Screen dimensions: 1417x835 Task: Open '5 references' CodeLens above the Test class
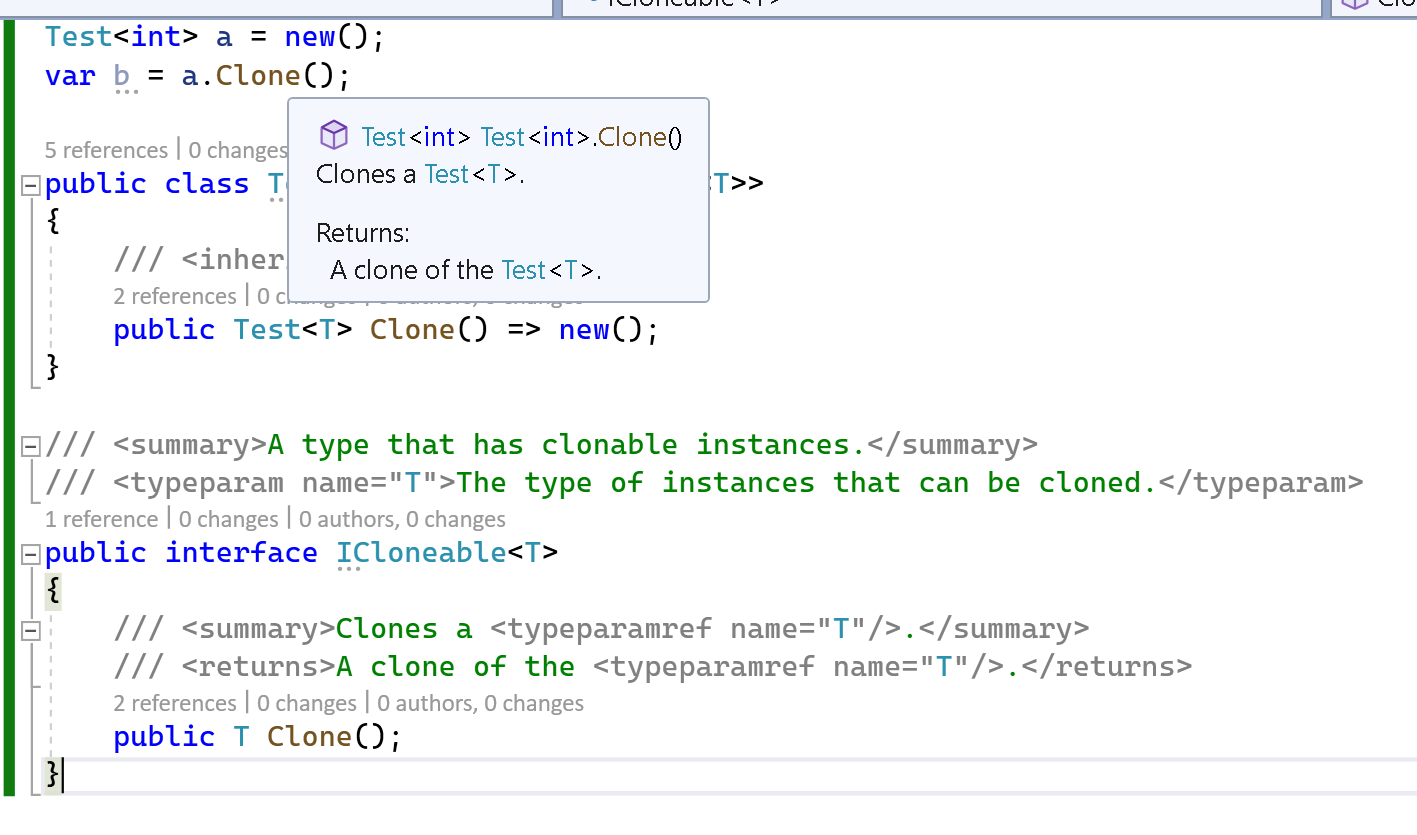pyautogui.click(x=106, y=150)
